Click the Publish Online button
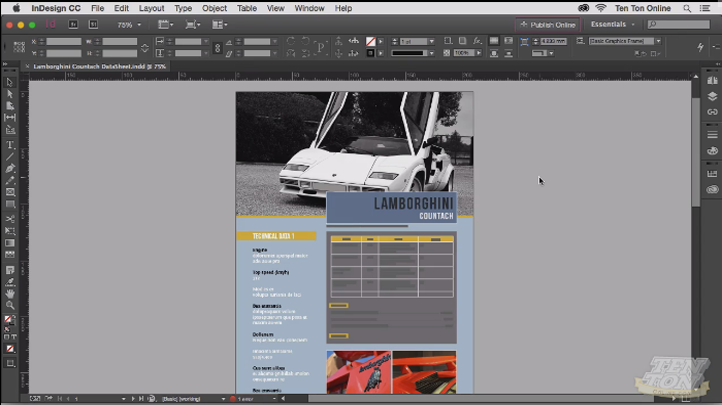Screen dimensions: 722x405 [547, 24]
